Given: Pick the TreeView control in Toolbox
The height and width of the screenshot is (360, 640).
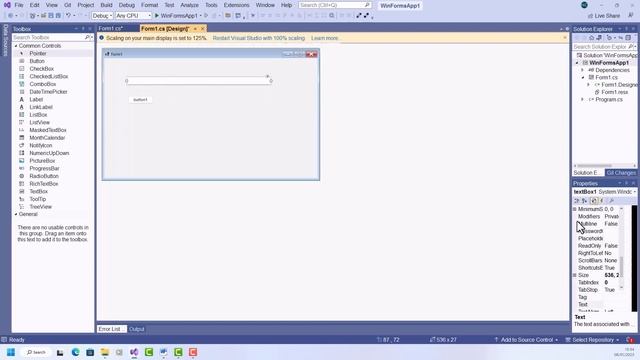Looking at the screenshot, I should click(40, 207).
